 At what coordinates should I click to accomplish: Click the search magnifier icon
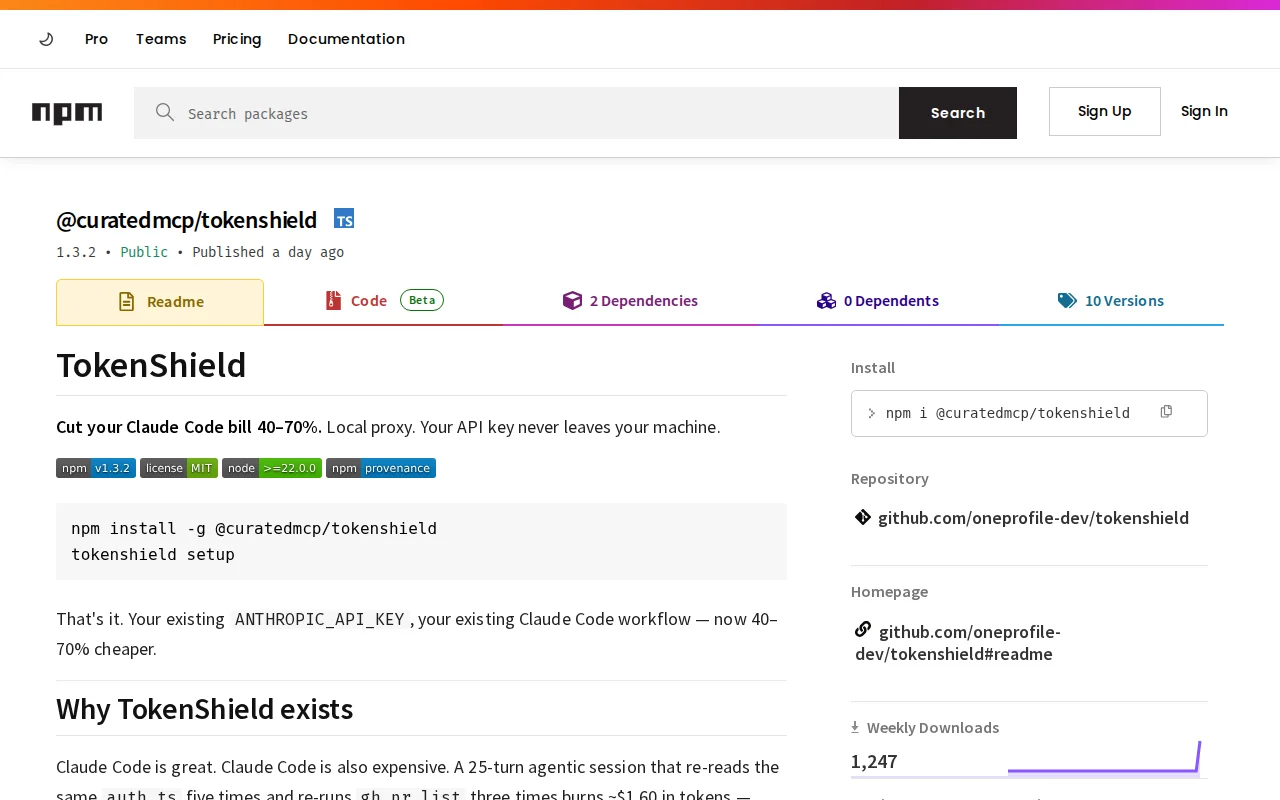165,112
